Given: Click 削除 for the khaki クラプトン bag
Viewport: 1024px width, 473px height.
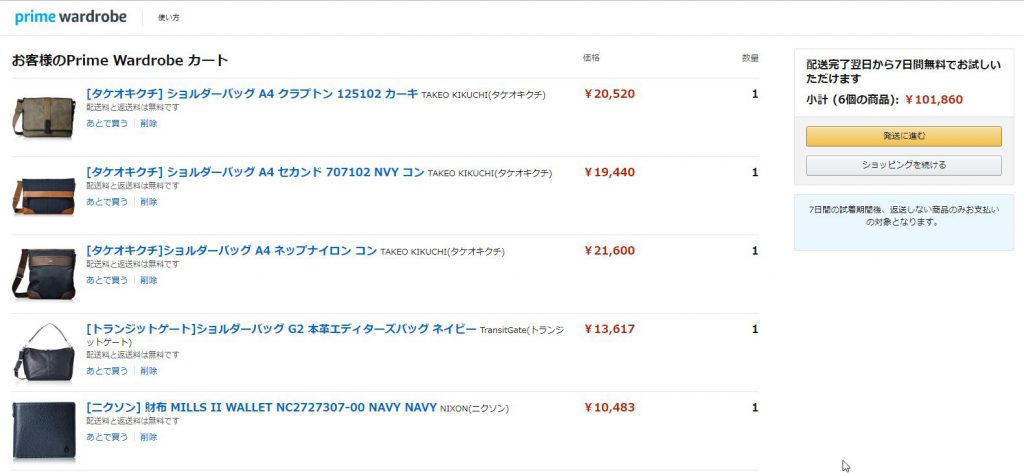Looking at the screenshot, I should 148,123.
